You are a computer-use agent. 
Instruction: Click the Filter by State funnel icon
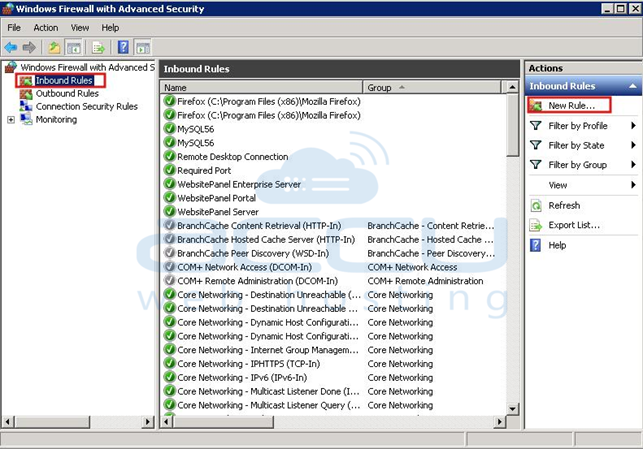536,145
